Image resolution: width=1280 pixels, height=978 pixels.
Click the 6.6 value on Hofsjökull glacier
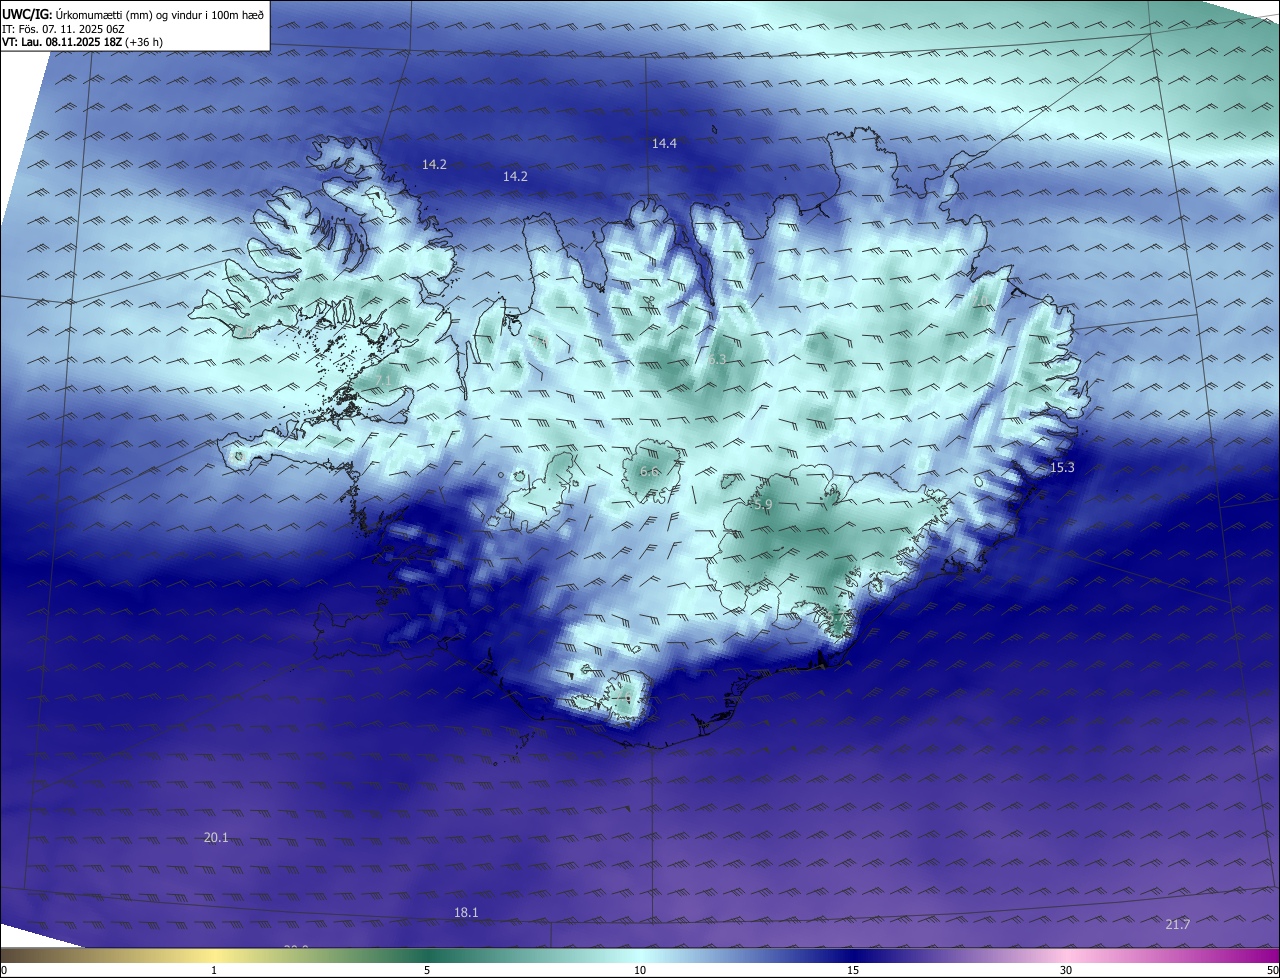click(649, 472)
